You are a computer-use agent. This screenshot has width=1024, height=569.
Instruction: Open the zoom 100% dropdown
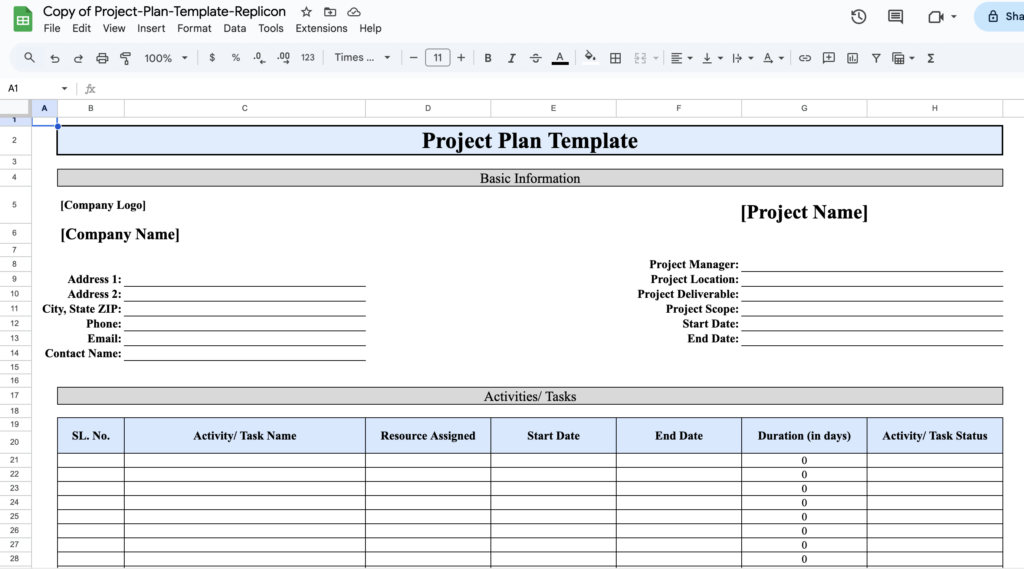click(166, 58)
